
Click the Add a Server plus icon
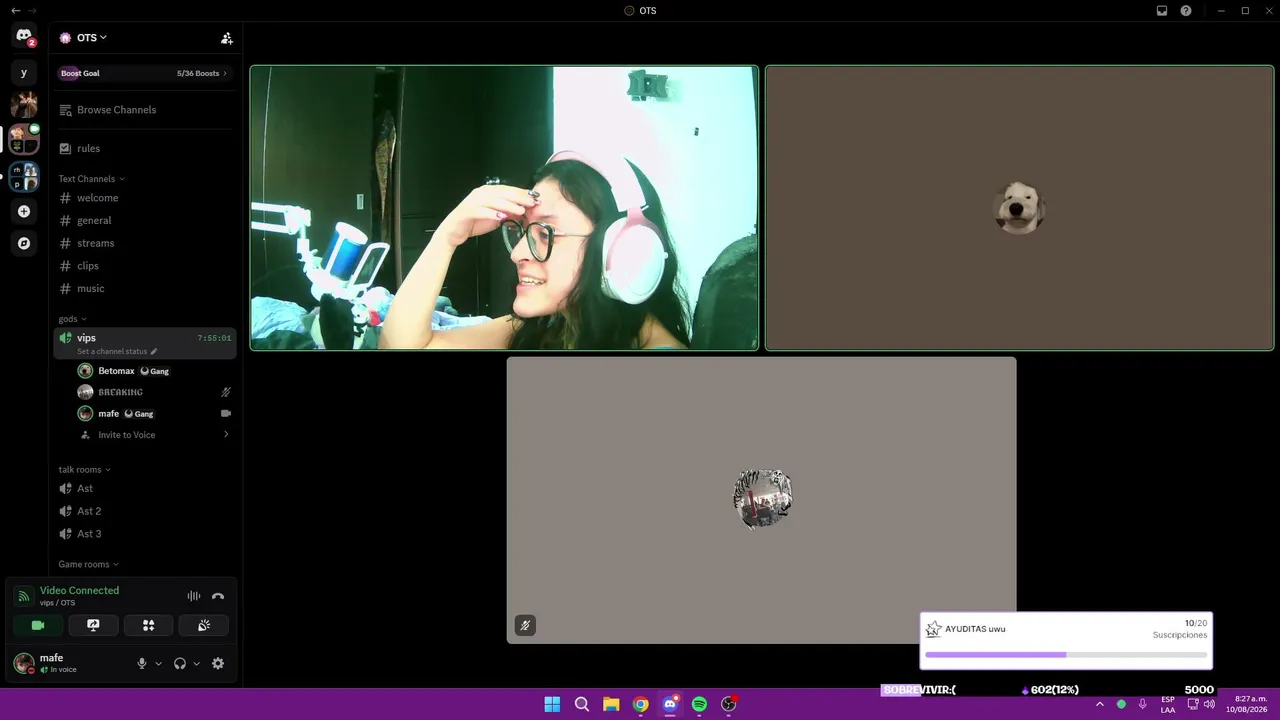pyautogui.click(x=24, y=211)
